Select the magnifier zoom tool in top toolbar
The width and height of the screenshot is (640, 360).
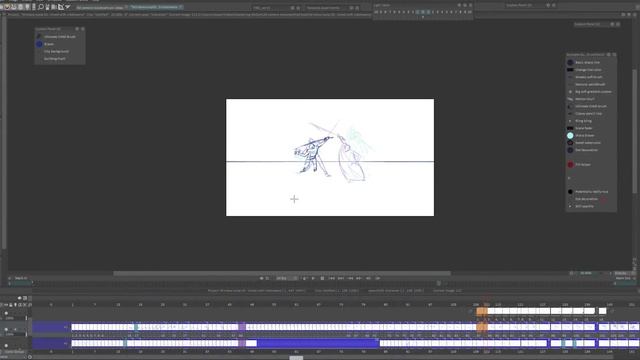pos(41,7)
